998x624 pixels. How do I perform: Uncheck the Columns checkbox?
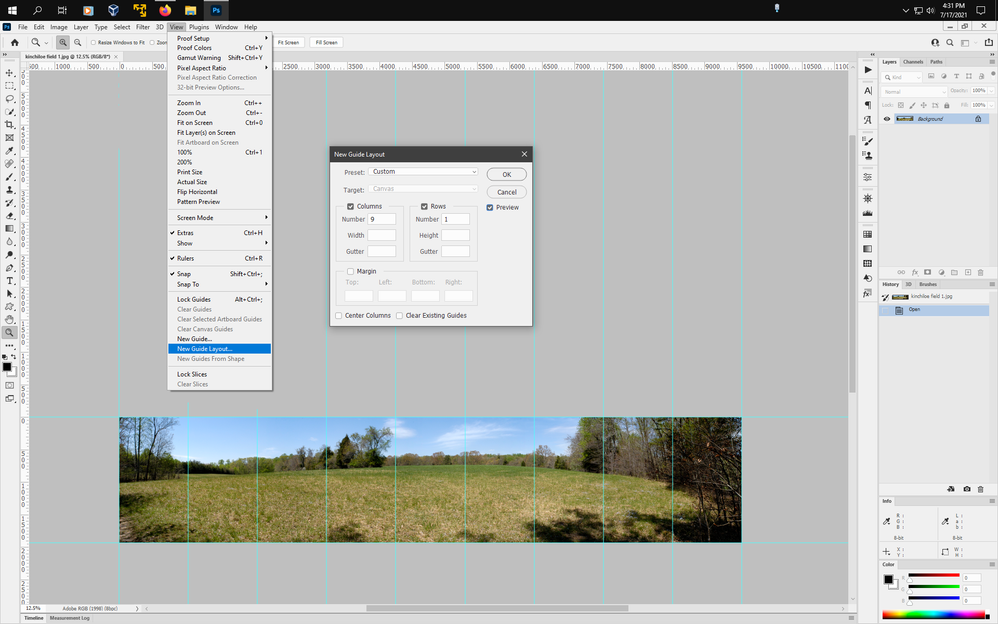[x=350, y=206]
